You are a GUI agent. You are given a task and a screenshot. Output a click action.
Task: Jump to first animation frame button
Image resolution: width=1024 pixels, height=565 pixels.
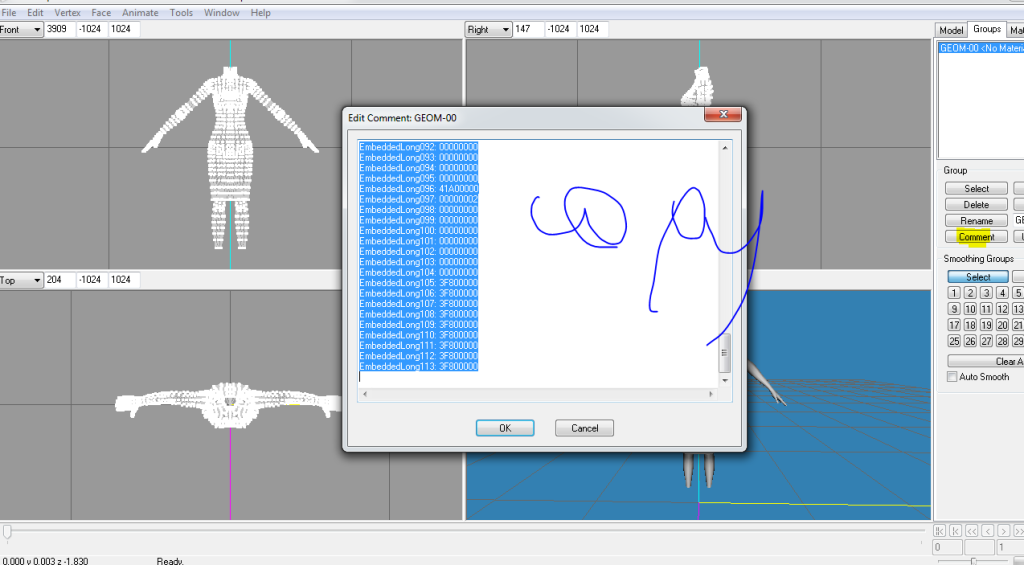coord(938,531)
